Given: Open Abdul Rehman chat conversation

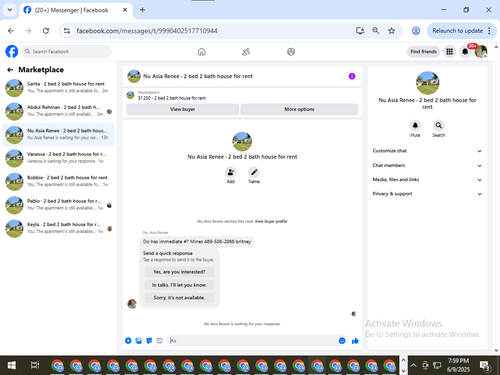Looking at the screenshot, I should (59, 111).
